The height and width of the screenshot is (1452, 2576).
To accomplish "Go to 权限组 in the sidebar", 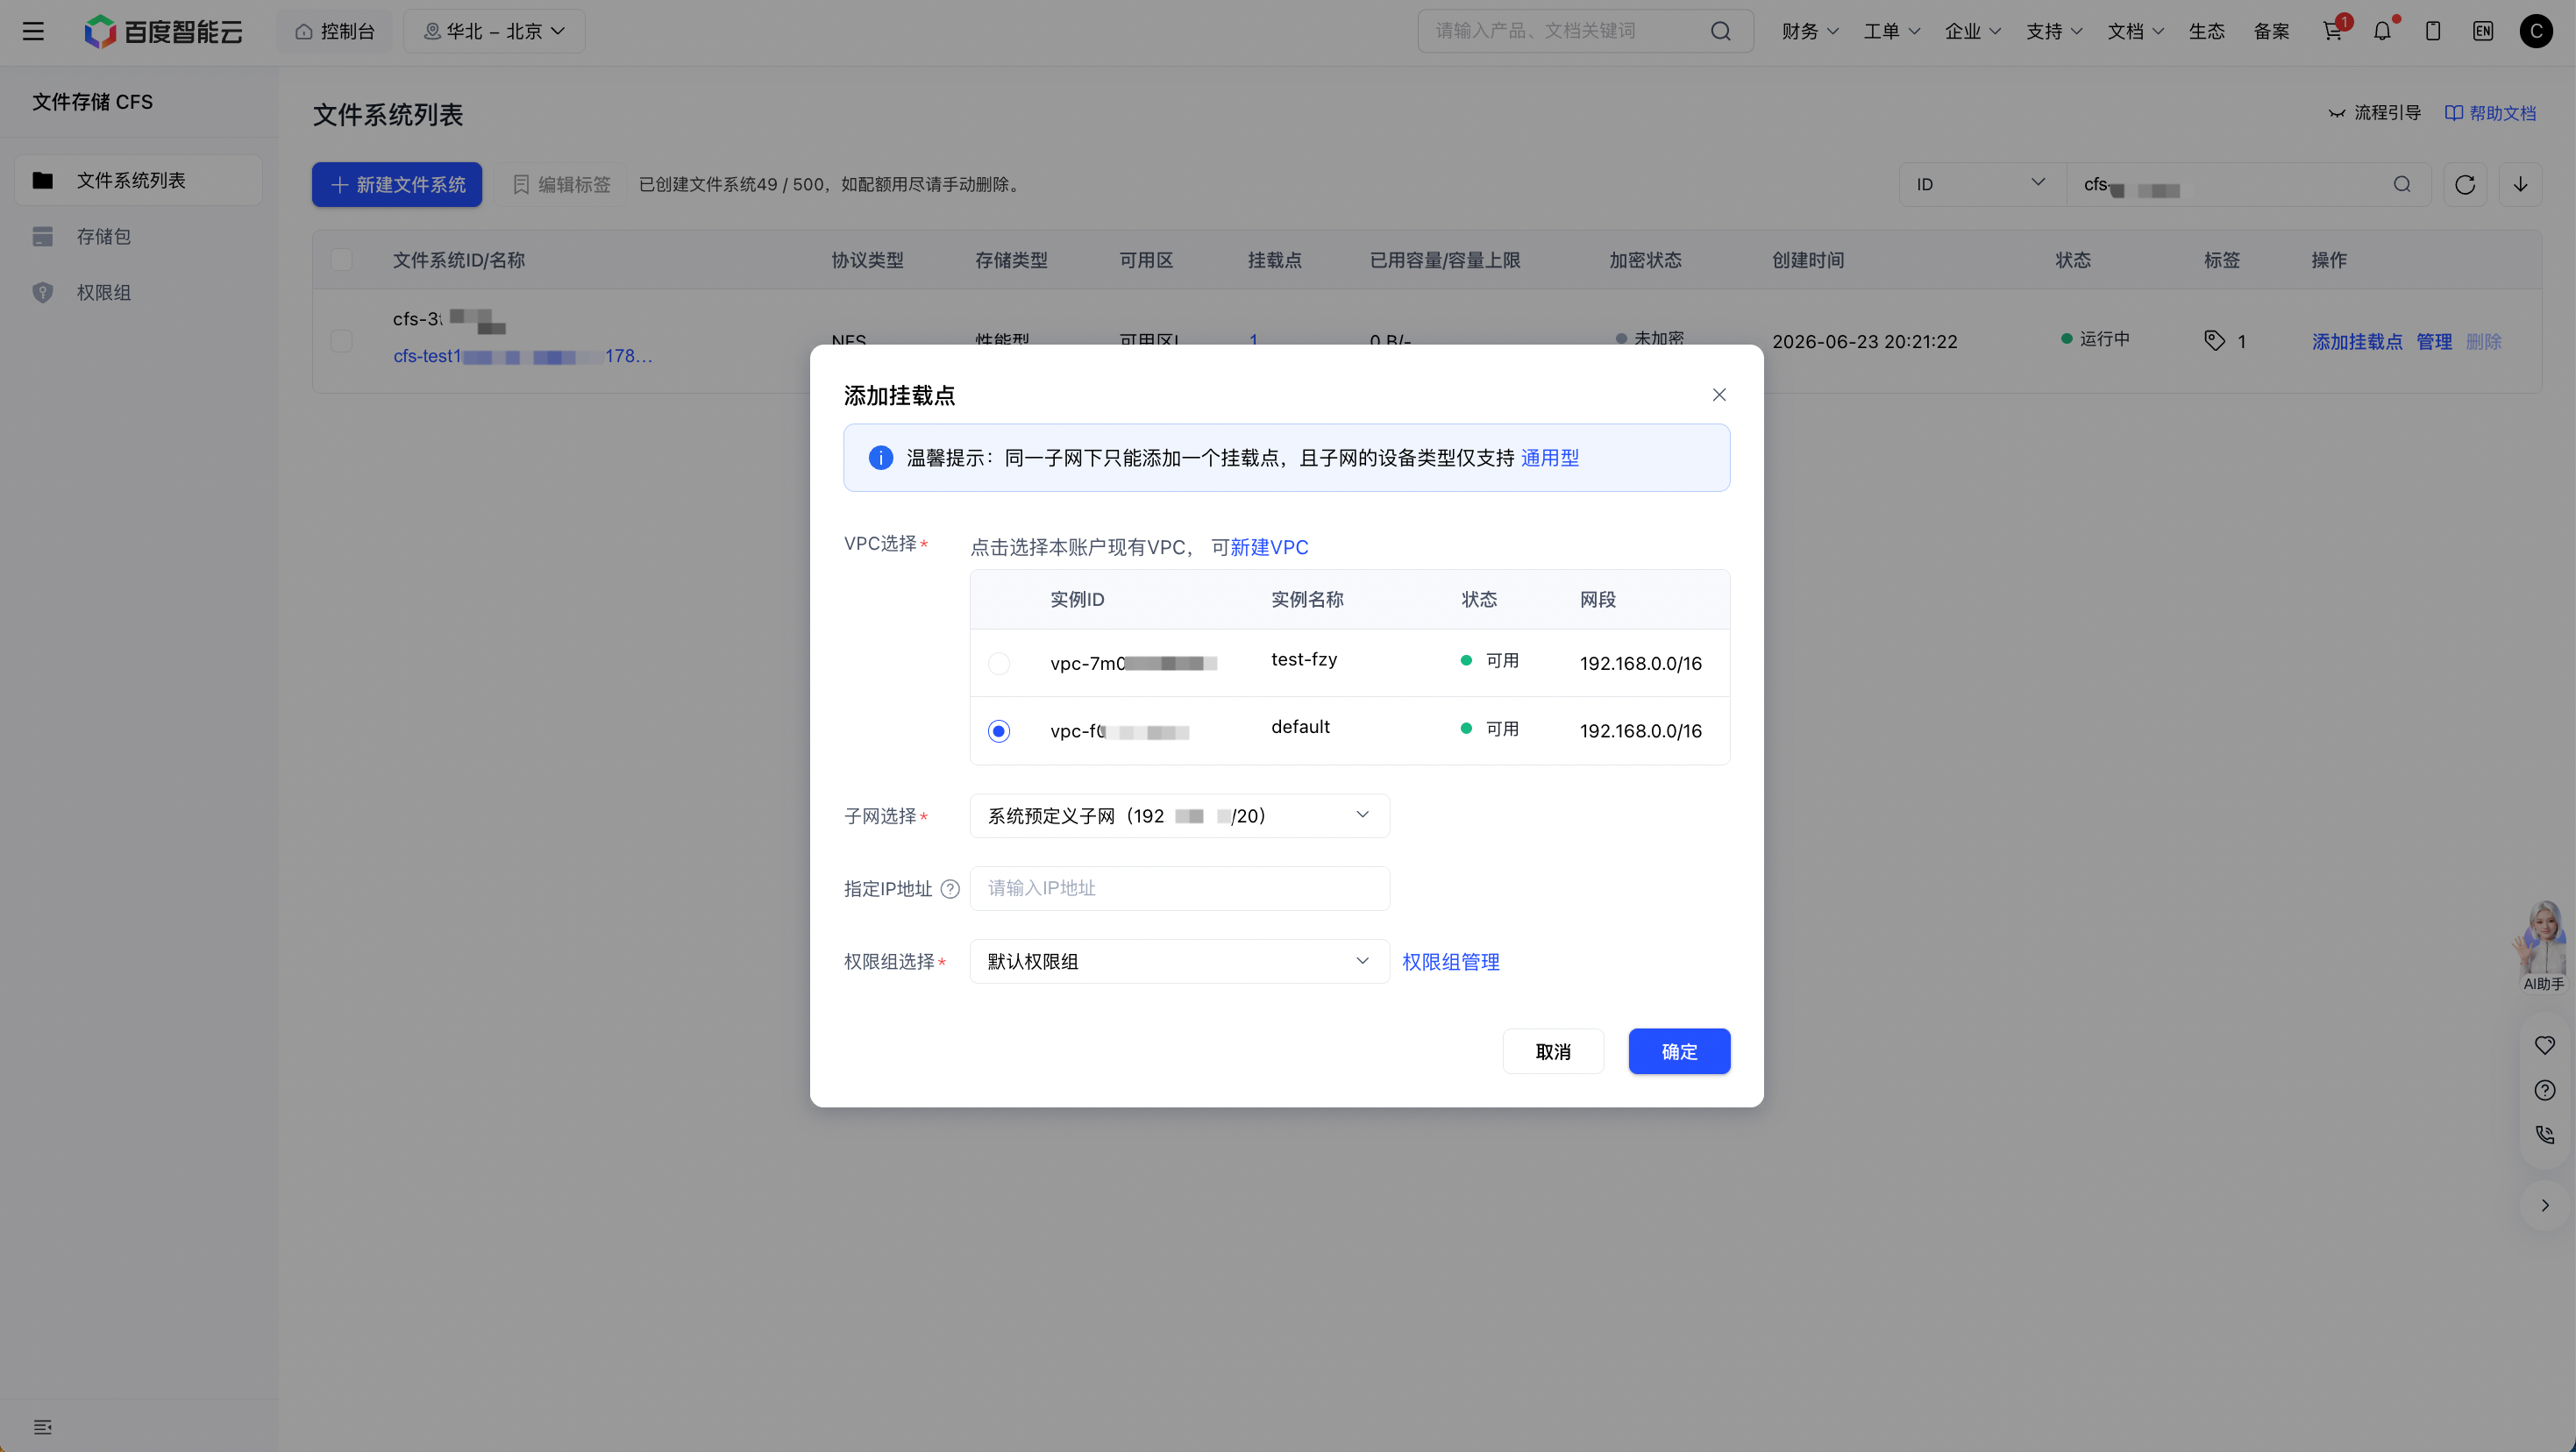I will 104,292.
